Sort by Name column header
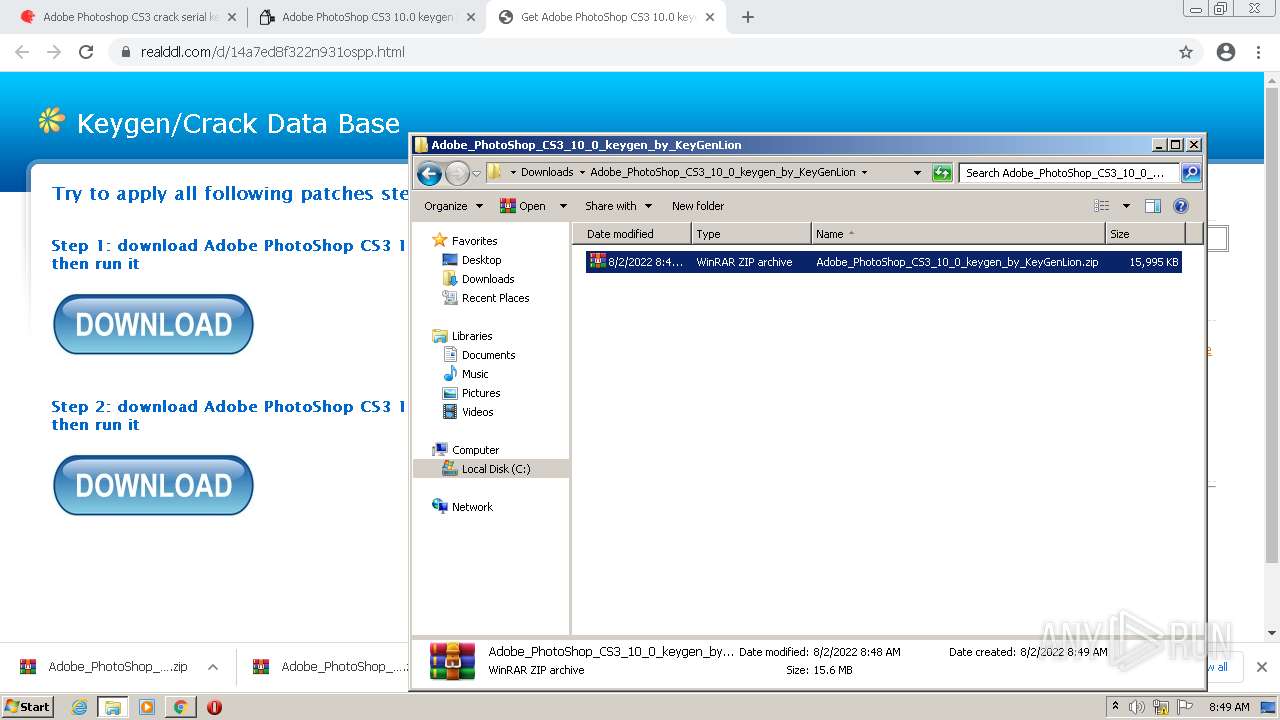The image size is (1280, 720). [958, 234]
